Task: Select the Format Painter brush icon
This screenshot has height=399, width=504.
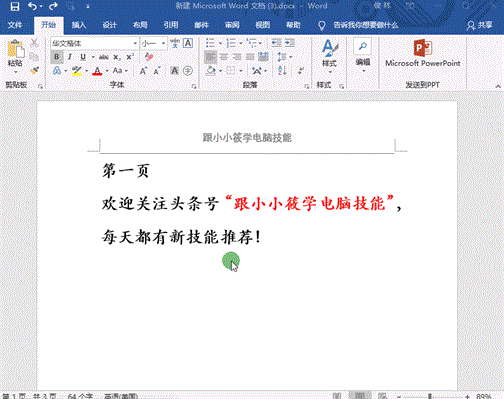Action: tap(34, 70)
